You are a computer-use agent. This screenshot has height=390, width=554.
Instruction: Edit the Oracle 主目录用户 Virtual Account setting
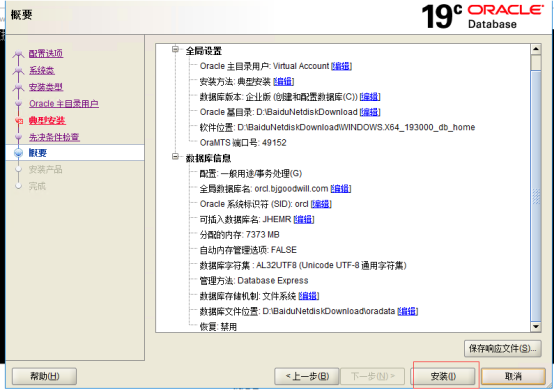(x=341, y=66)
